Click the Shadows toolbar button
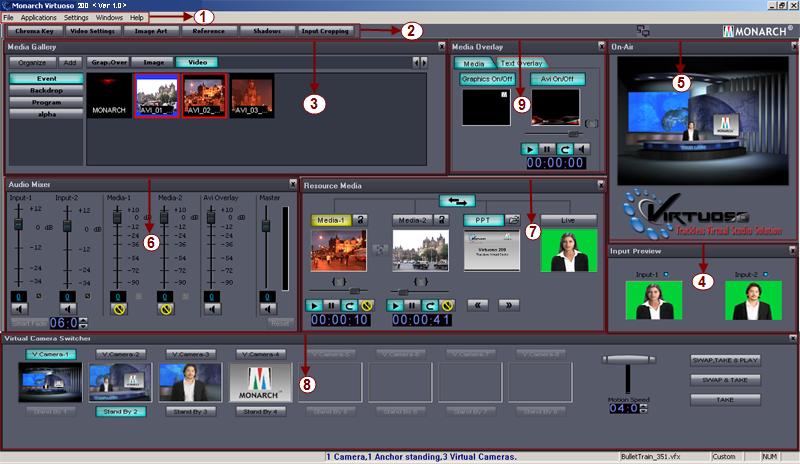Image resolution: width=800 pixels, height=464 pixels. pyautogui.click(x=267, y=31)
